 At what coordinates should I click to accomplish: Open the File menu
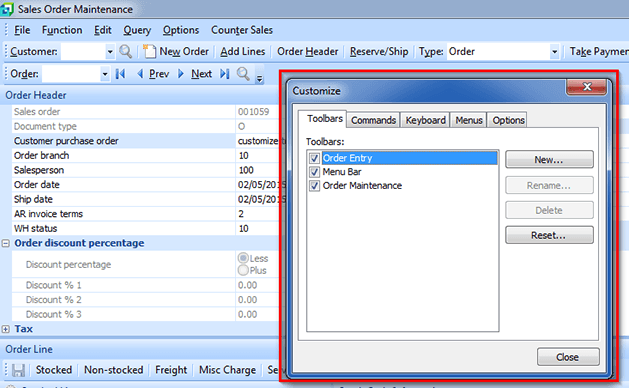pyautogui.click(x=22, y=30)
